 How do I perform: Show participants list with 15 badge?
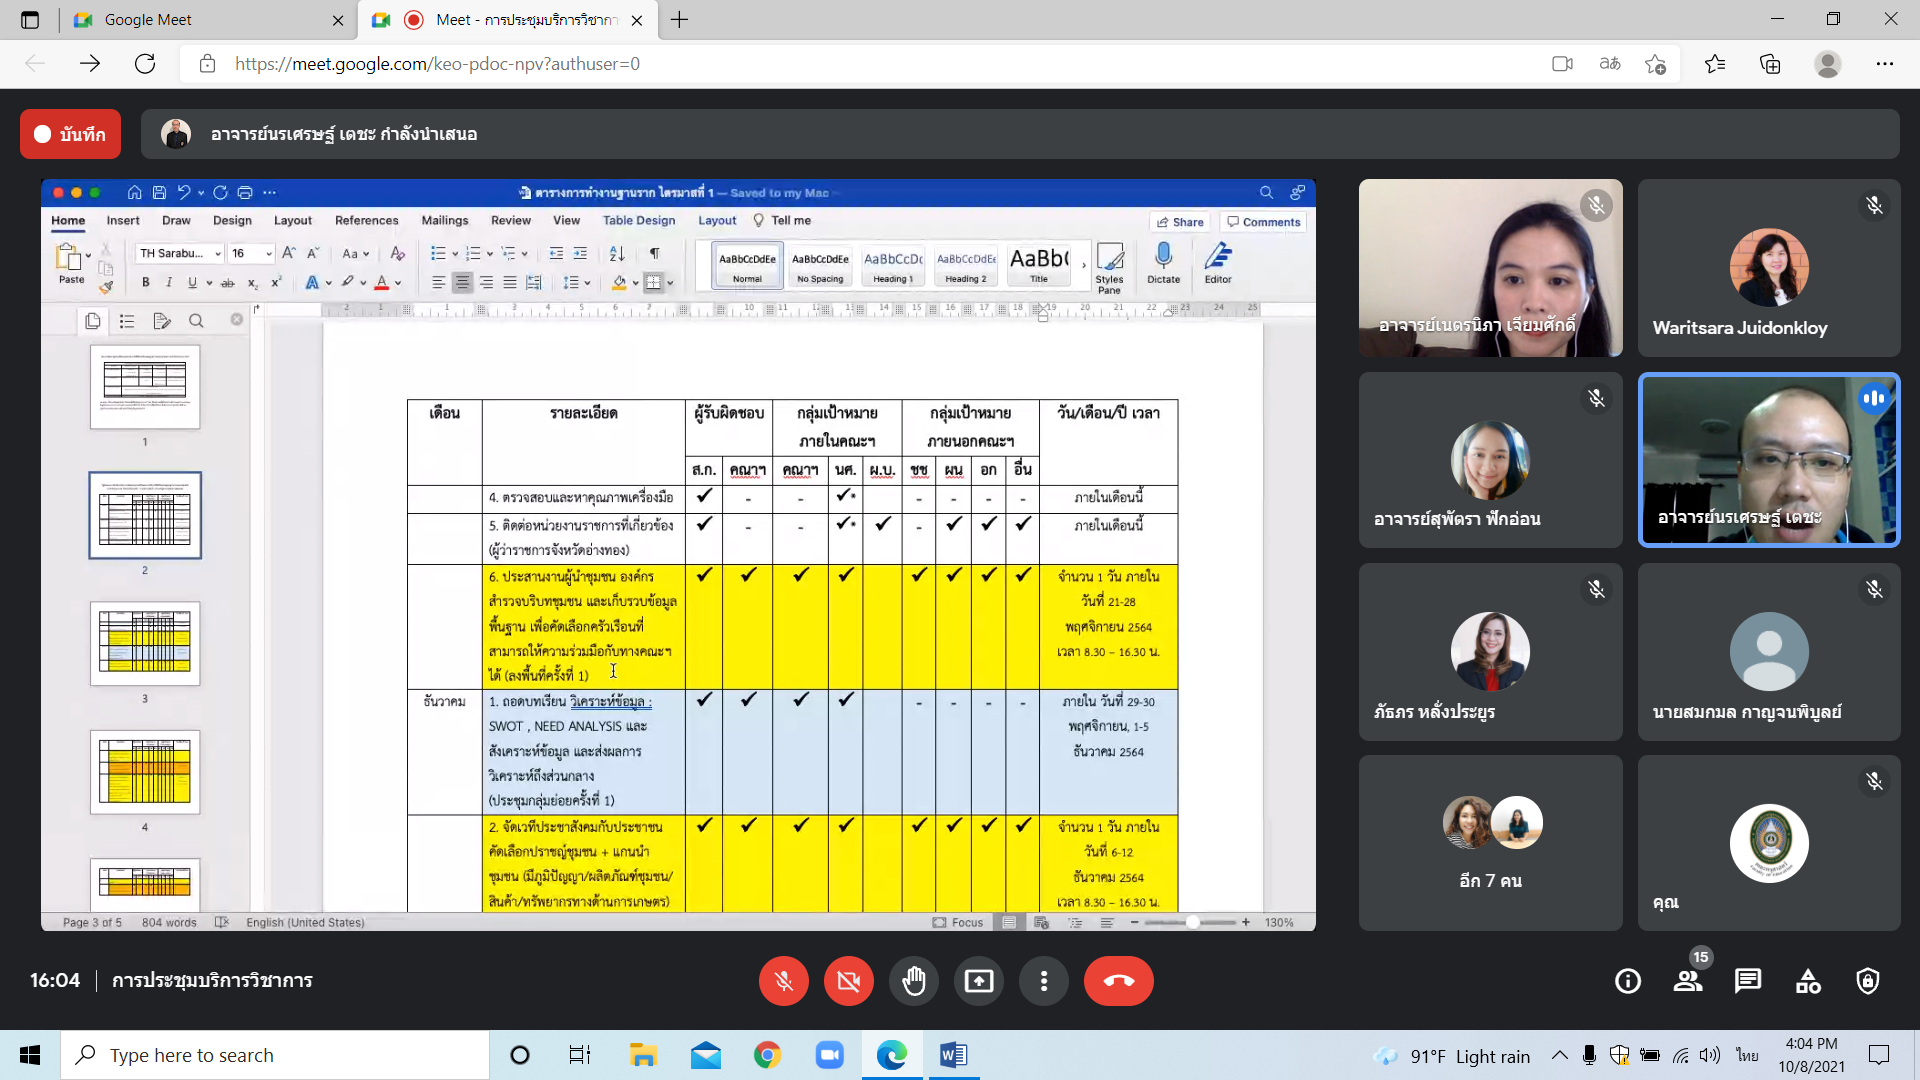pos(1689,981)
